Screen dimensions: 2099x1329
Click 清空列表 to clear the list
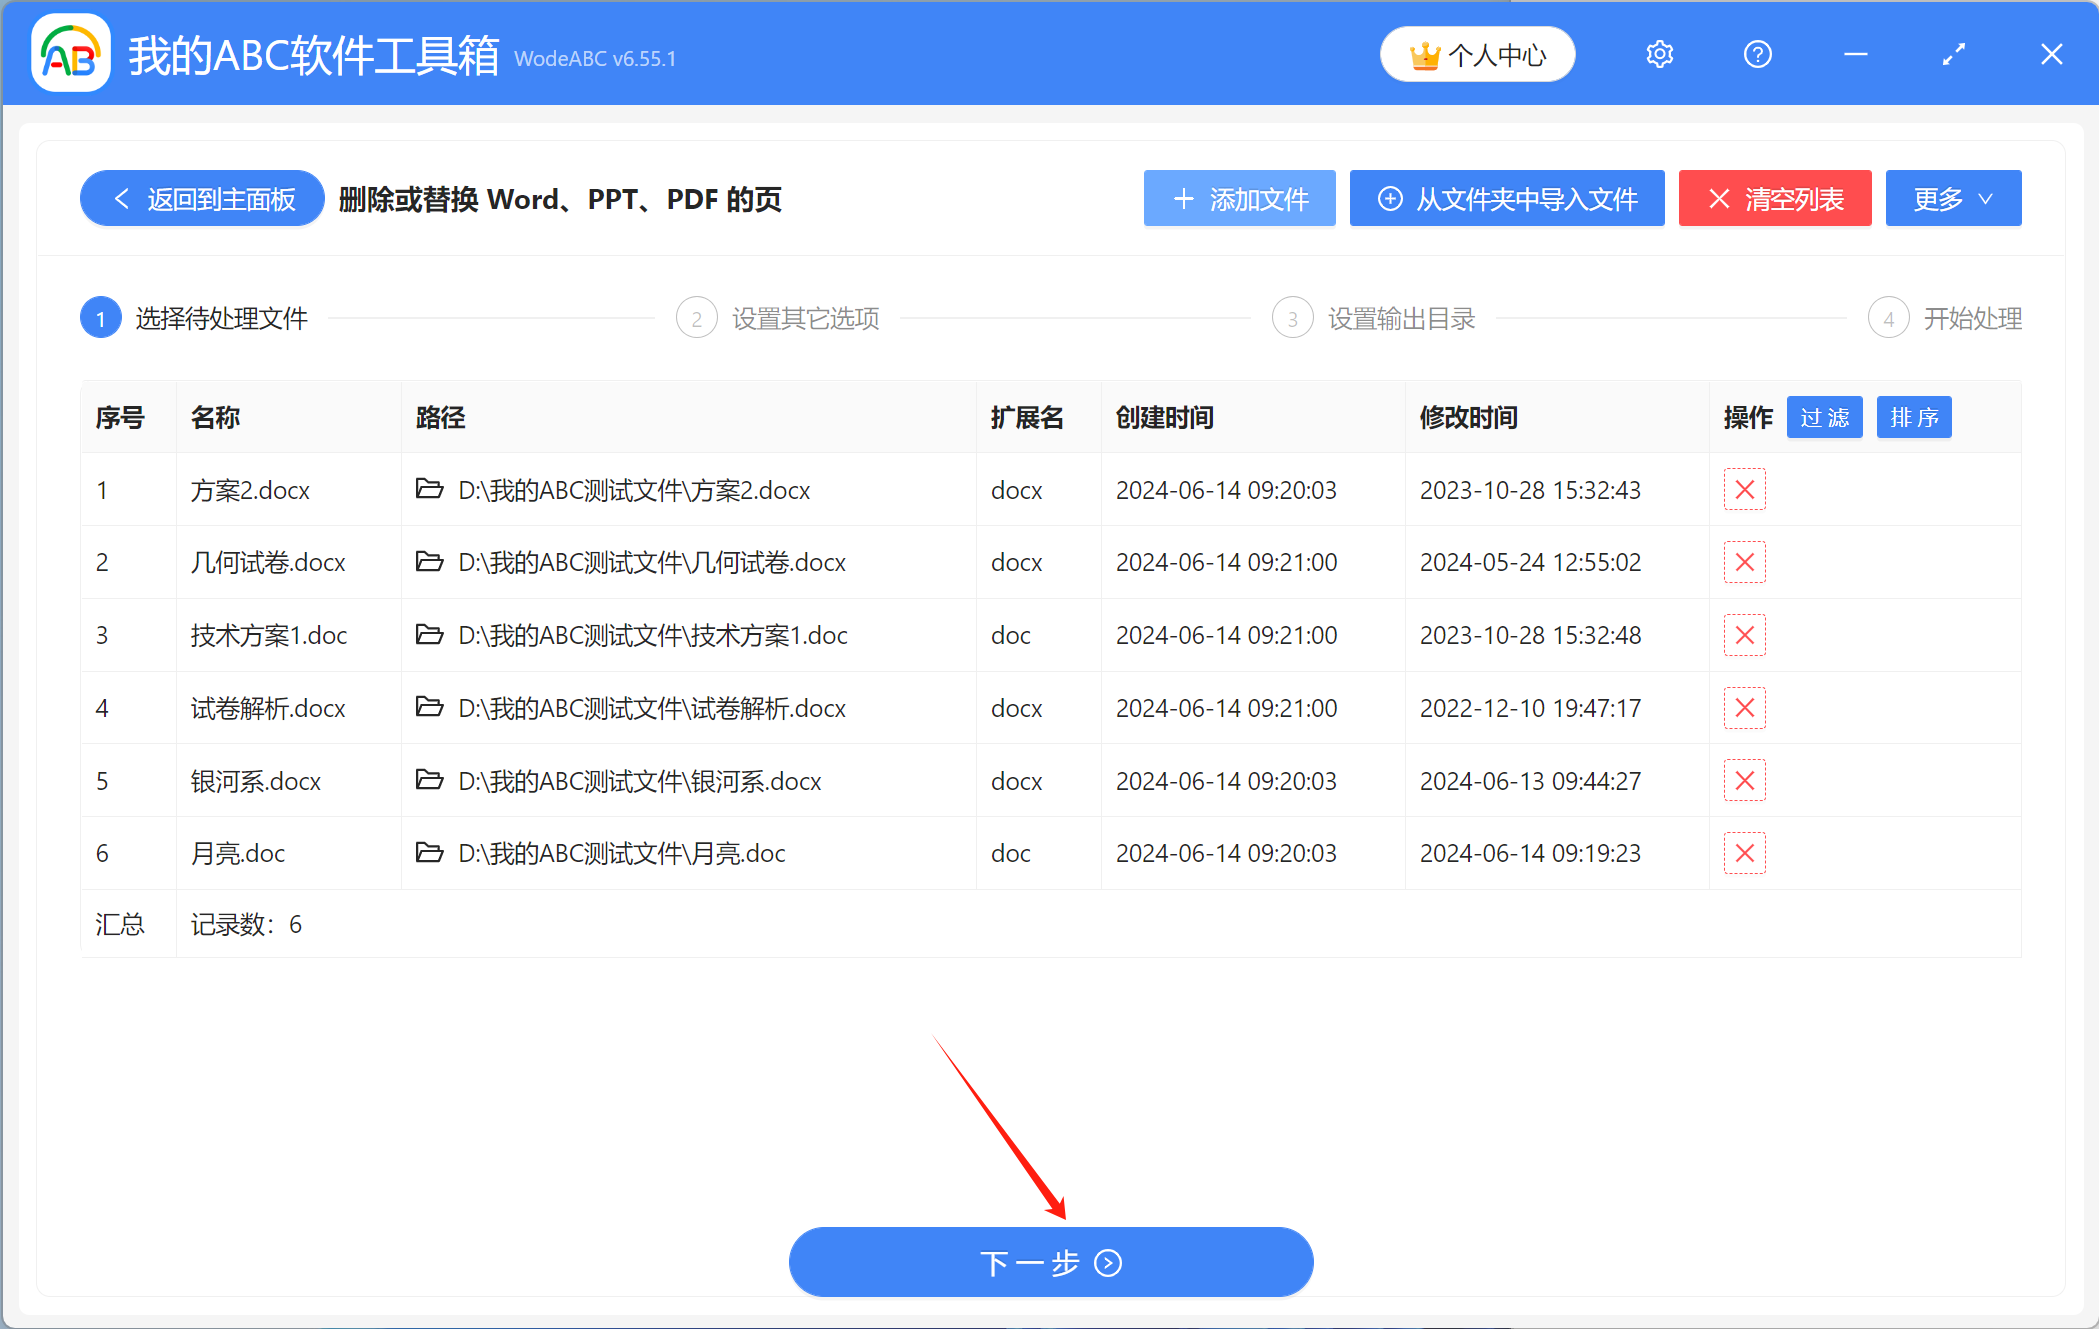tap(1775, 198)
